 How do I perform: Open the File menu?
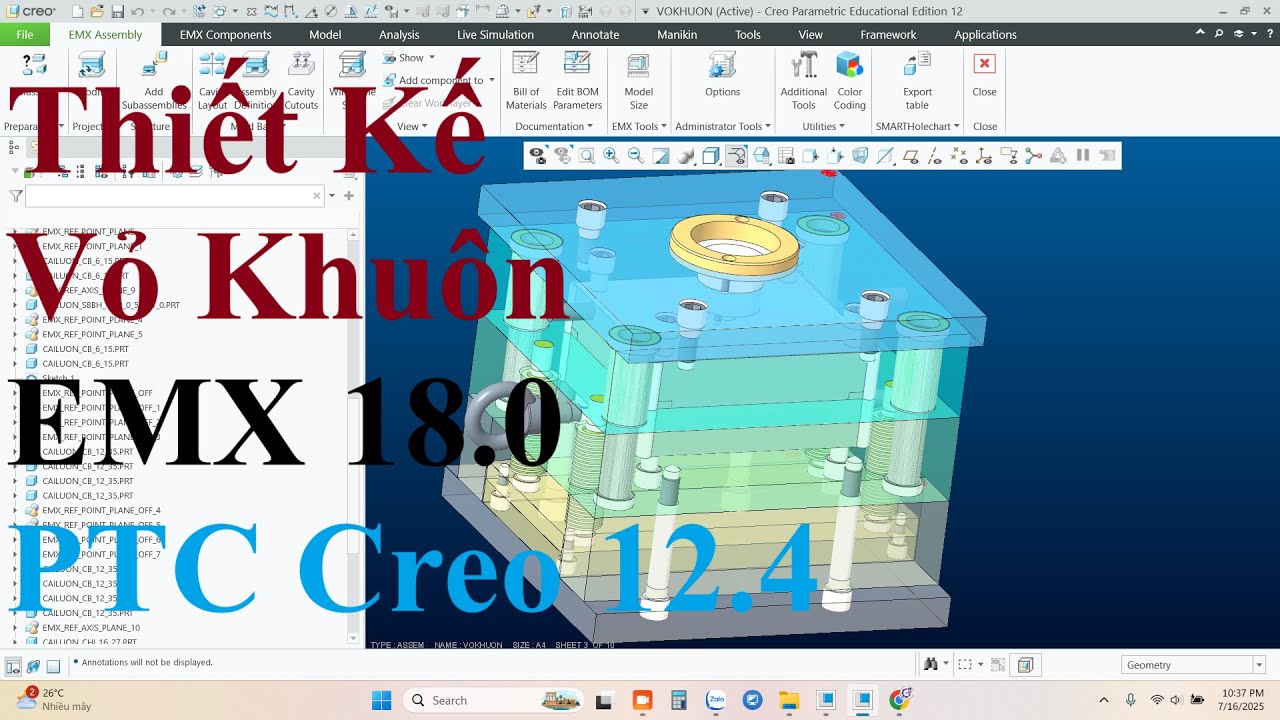(x=25, y=34)
